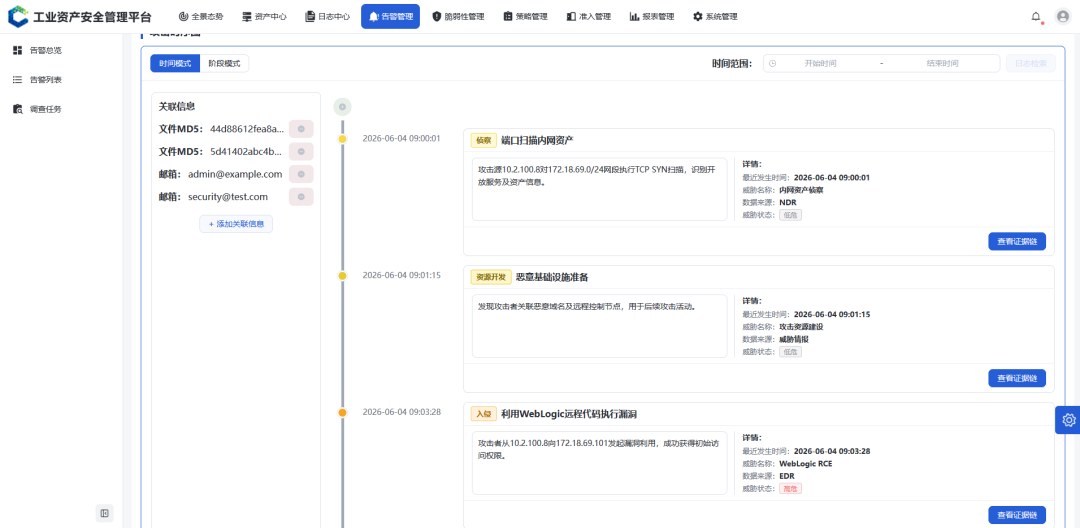View evidence chain for 恶意基础设施准备

(x=1017, y=378)
